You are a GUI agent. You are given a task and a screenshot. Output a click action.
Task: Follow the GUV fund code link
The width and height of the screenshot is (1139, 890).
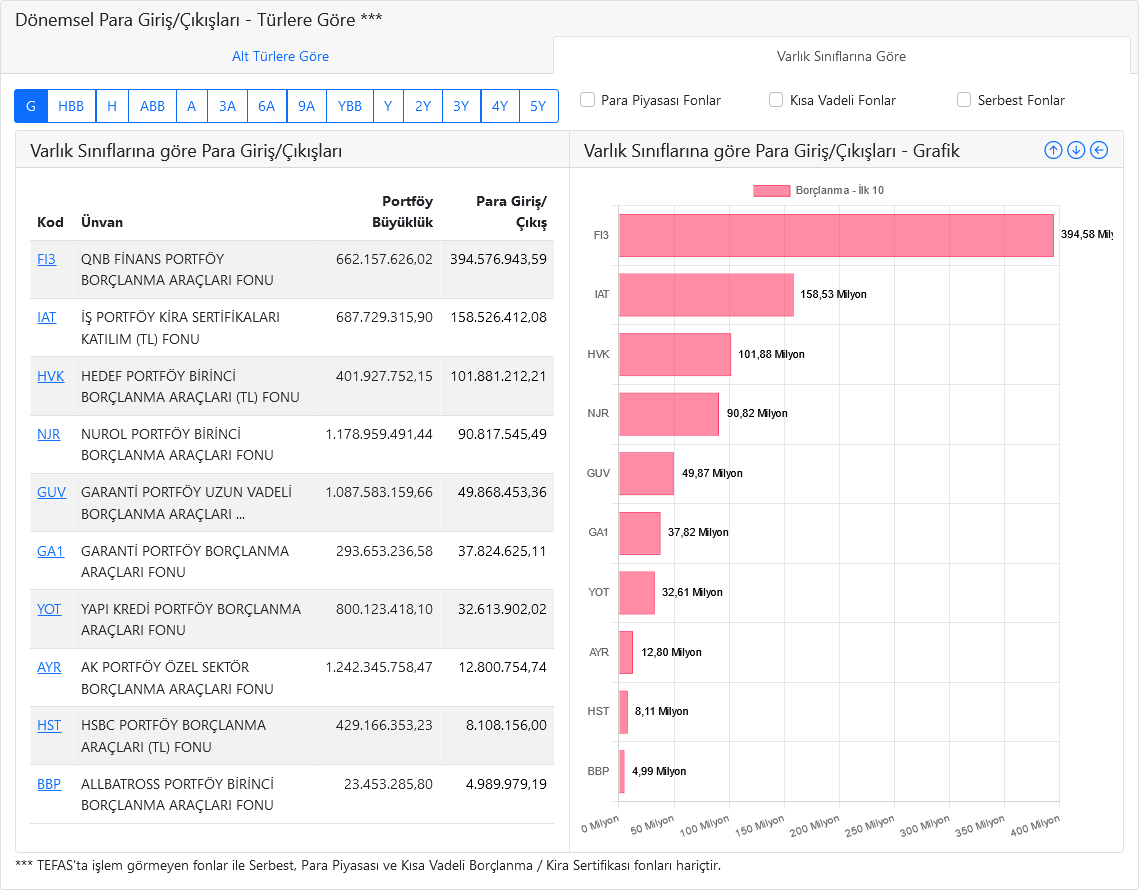click(x=52, y=493)
